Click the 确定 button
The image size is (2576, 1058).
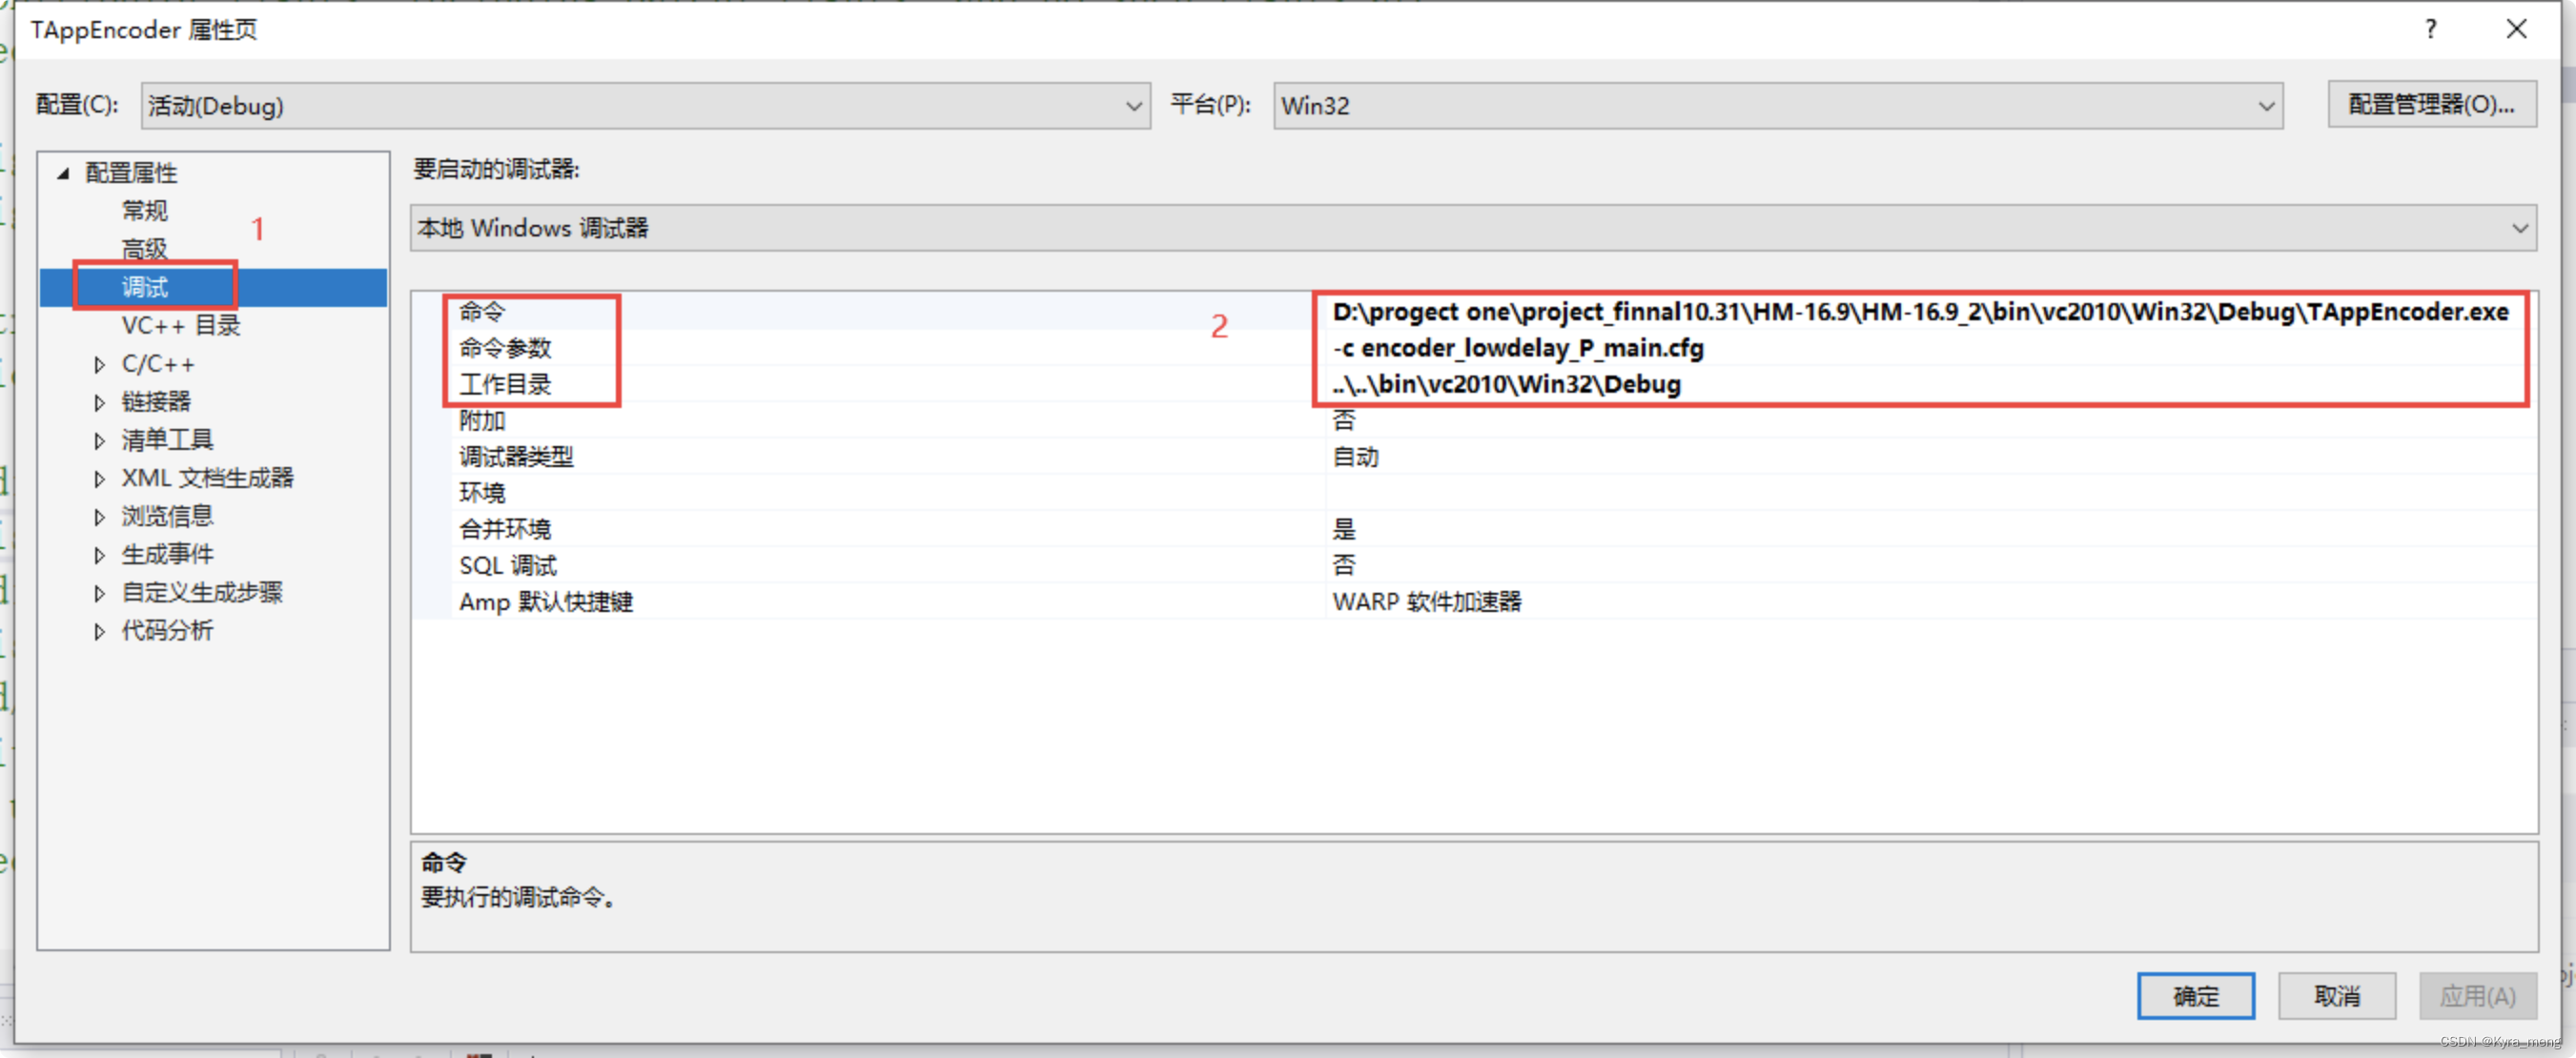click(x=2195, y=996)
